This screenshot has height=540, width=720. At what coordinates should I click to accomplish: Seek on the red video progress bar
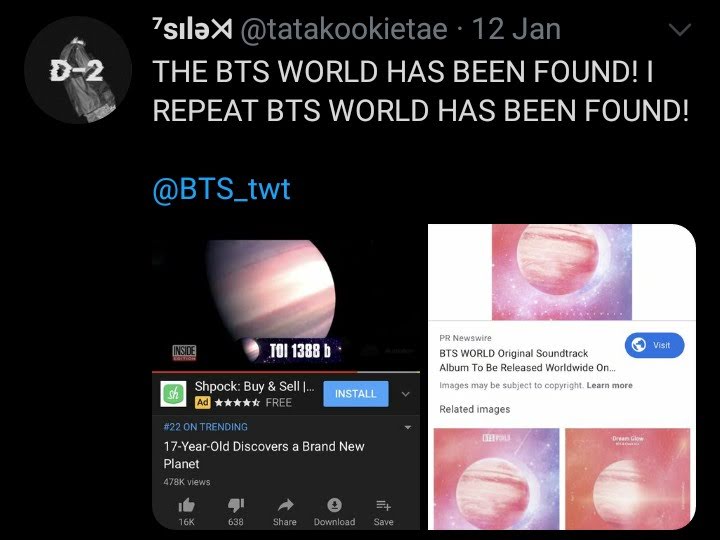[x=286, y=371]
